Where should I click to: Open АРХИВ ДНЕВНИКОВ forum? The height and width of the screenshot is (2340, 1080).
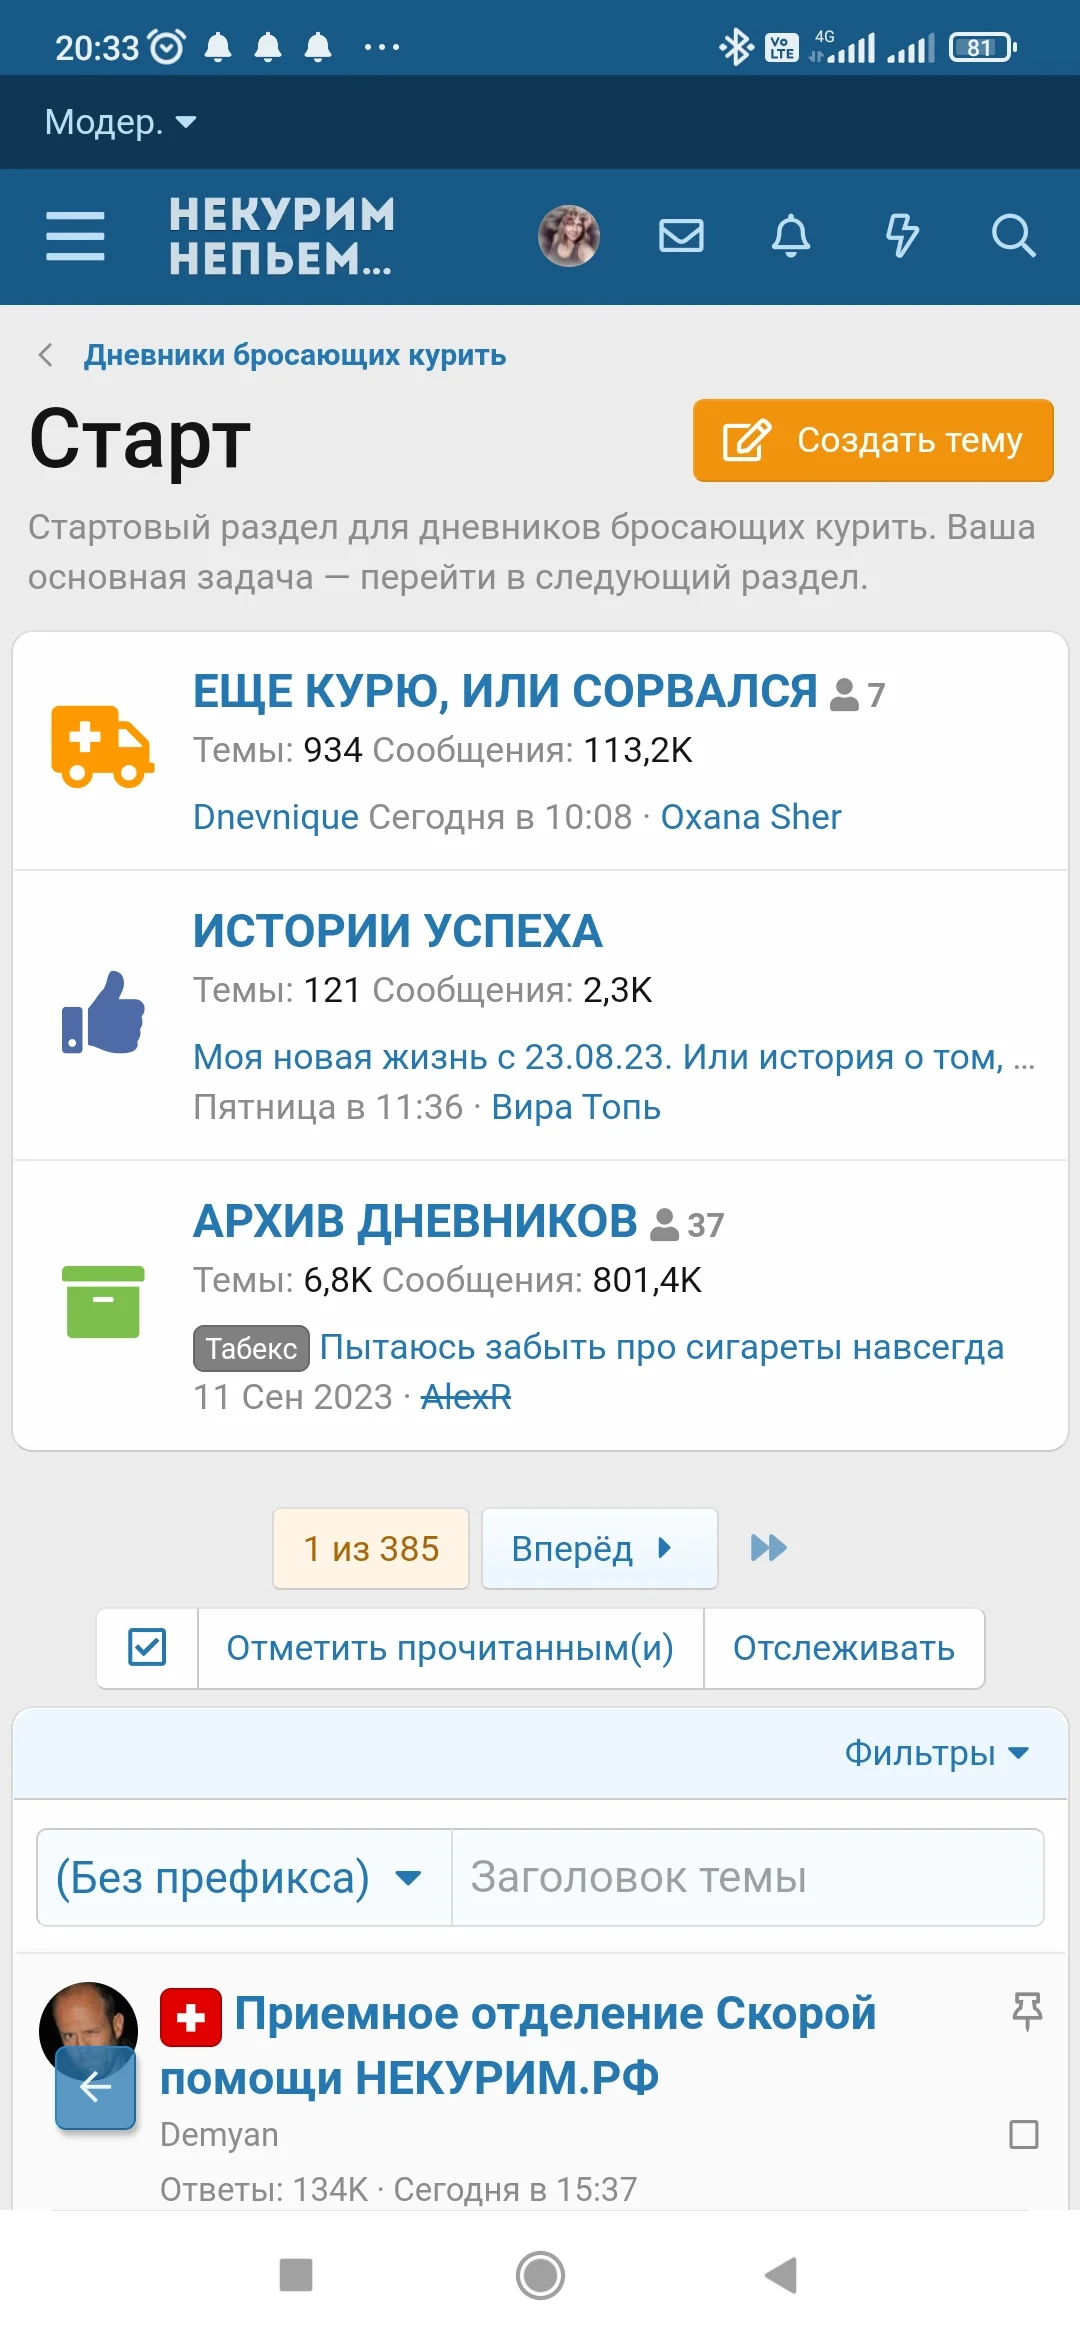(415, 1221)
